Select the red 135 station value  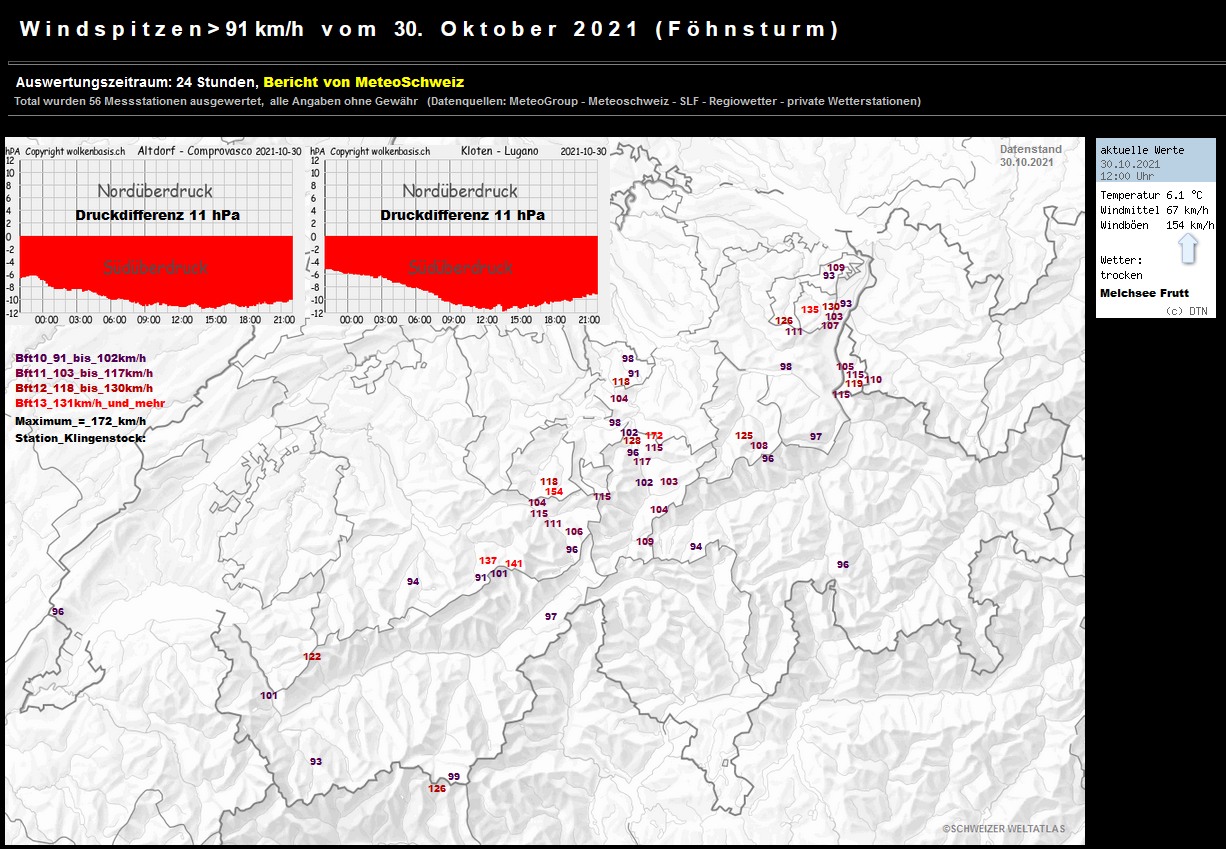[x=810, y=309]
